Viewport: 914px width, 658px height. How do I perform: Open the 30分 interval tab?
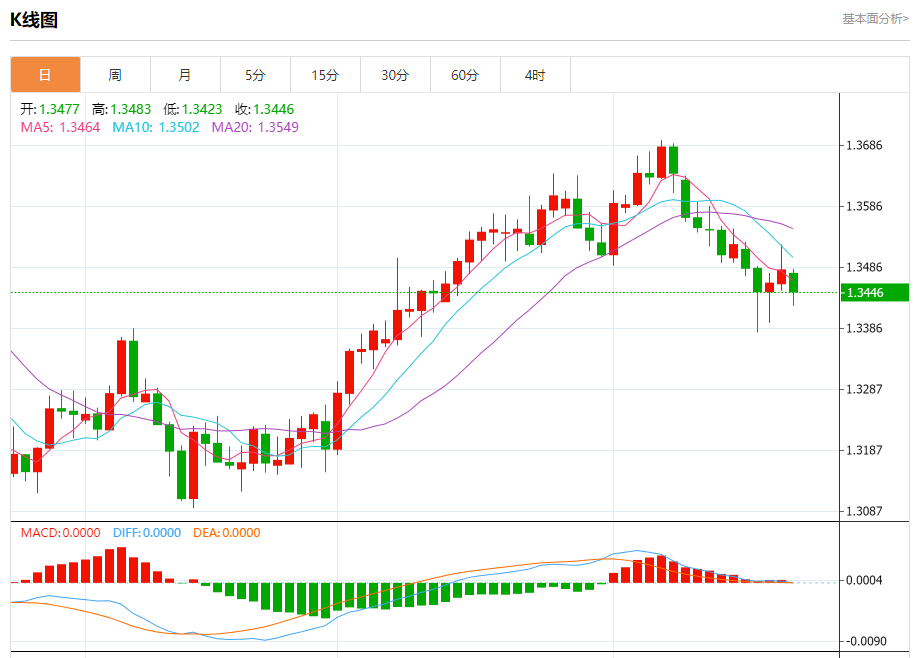[x=395, y=75]
